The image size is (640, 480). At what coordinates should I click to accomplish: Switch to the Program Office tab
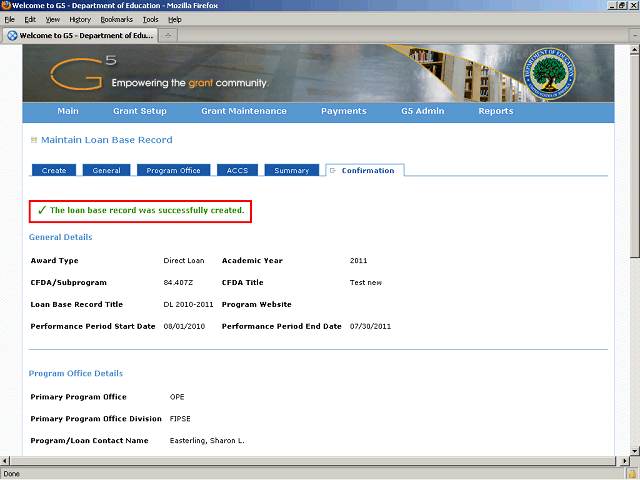tap(173, 170)
